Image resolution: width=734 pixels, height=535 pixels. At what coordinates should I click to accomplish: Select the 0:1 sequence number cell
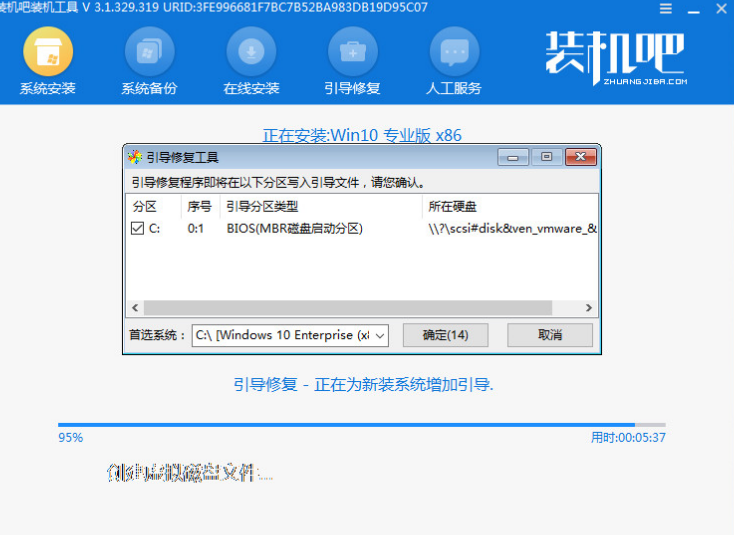coord(196,228)
